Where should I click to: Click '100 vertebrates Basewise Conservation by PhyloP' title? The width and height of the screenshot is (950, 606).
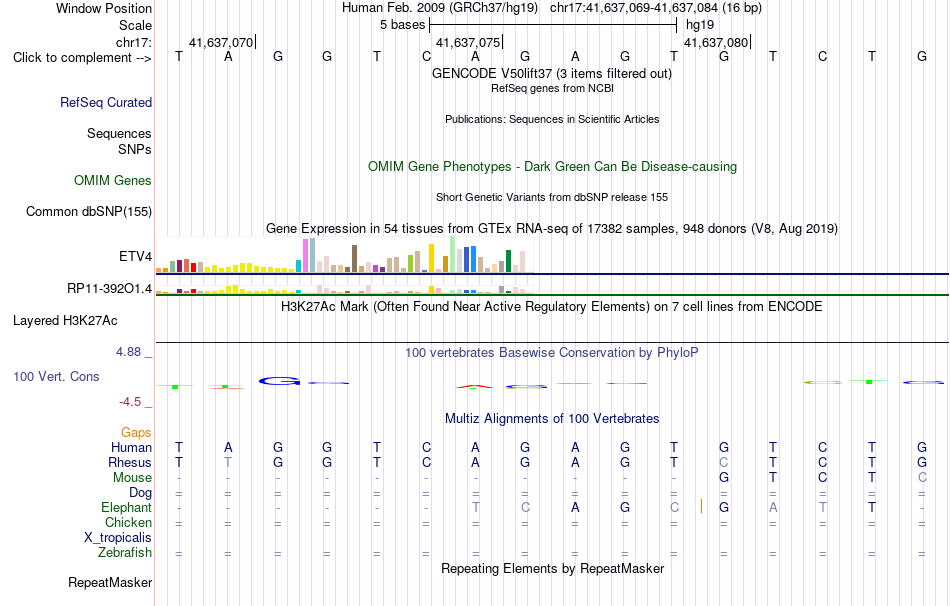(x=552, y=353)
